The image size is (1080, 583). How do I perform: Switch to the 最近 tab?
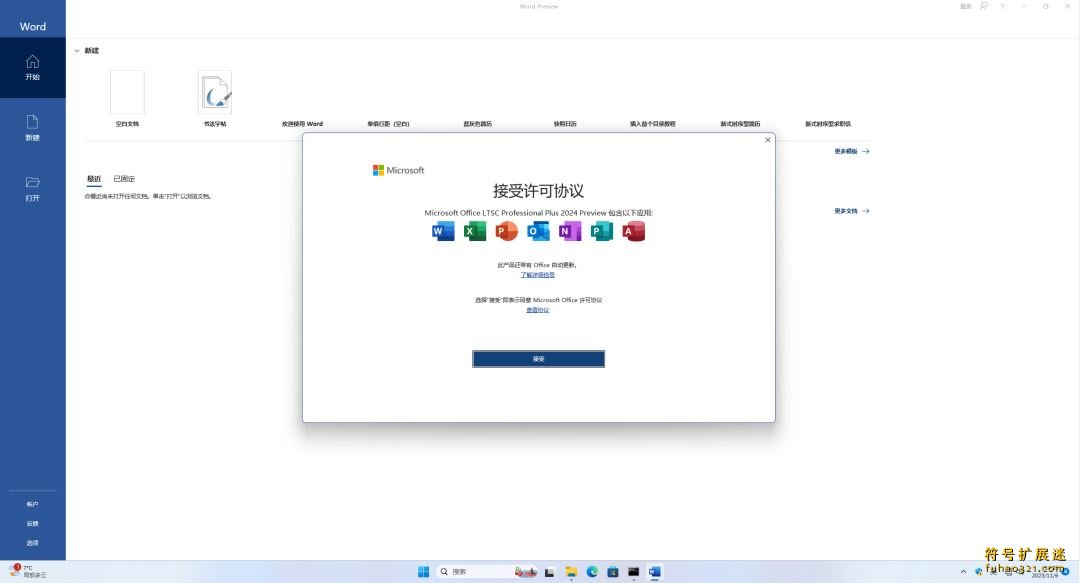94,178
